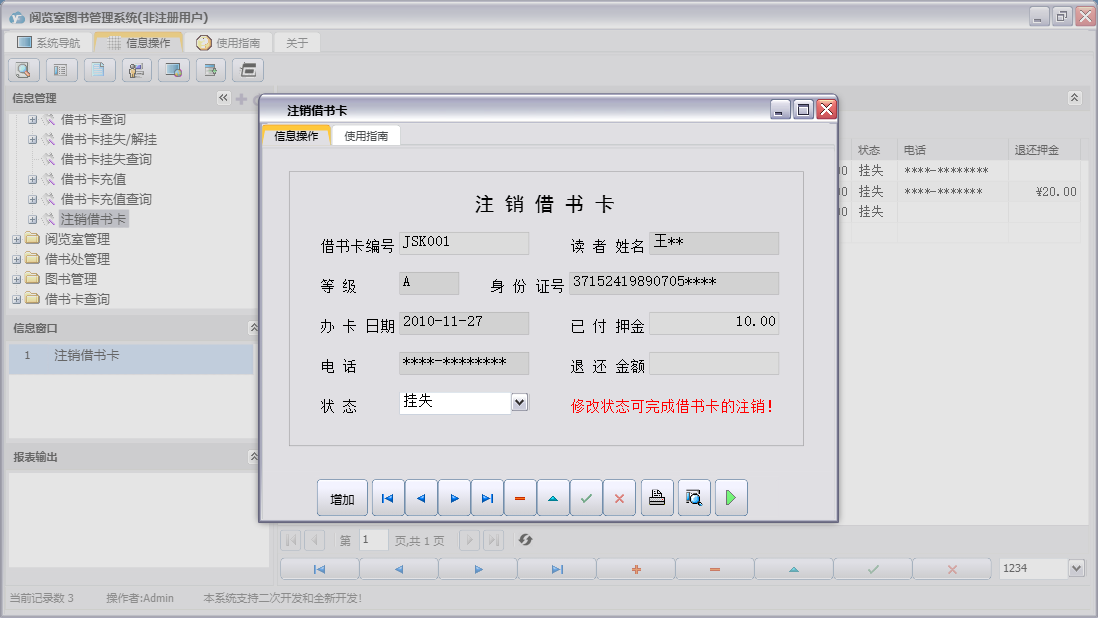Select the search/zoom tool in the toolbar
1098x618 pixels.
pos(22,70)
